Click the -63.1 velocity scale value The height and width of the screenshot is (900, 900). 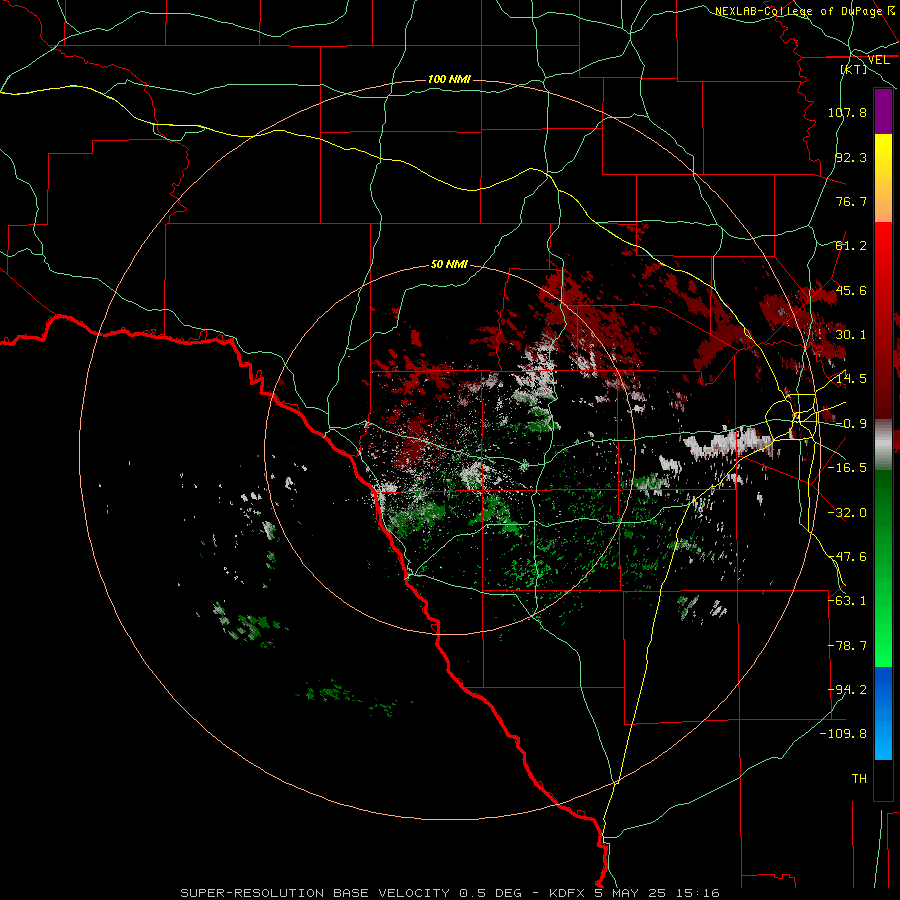(x=847, y=601)
